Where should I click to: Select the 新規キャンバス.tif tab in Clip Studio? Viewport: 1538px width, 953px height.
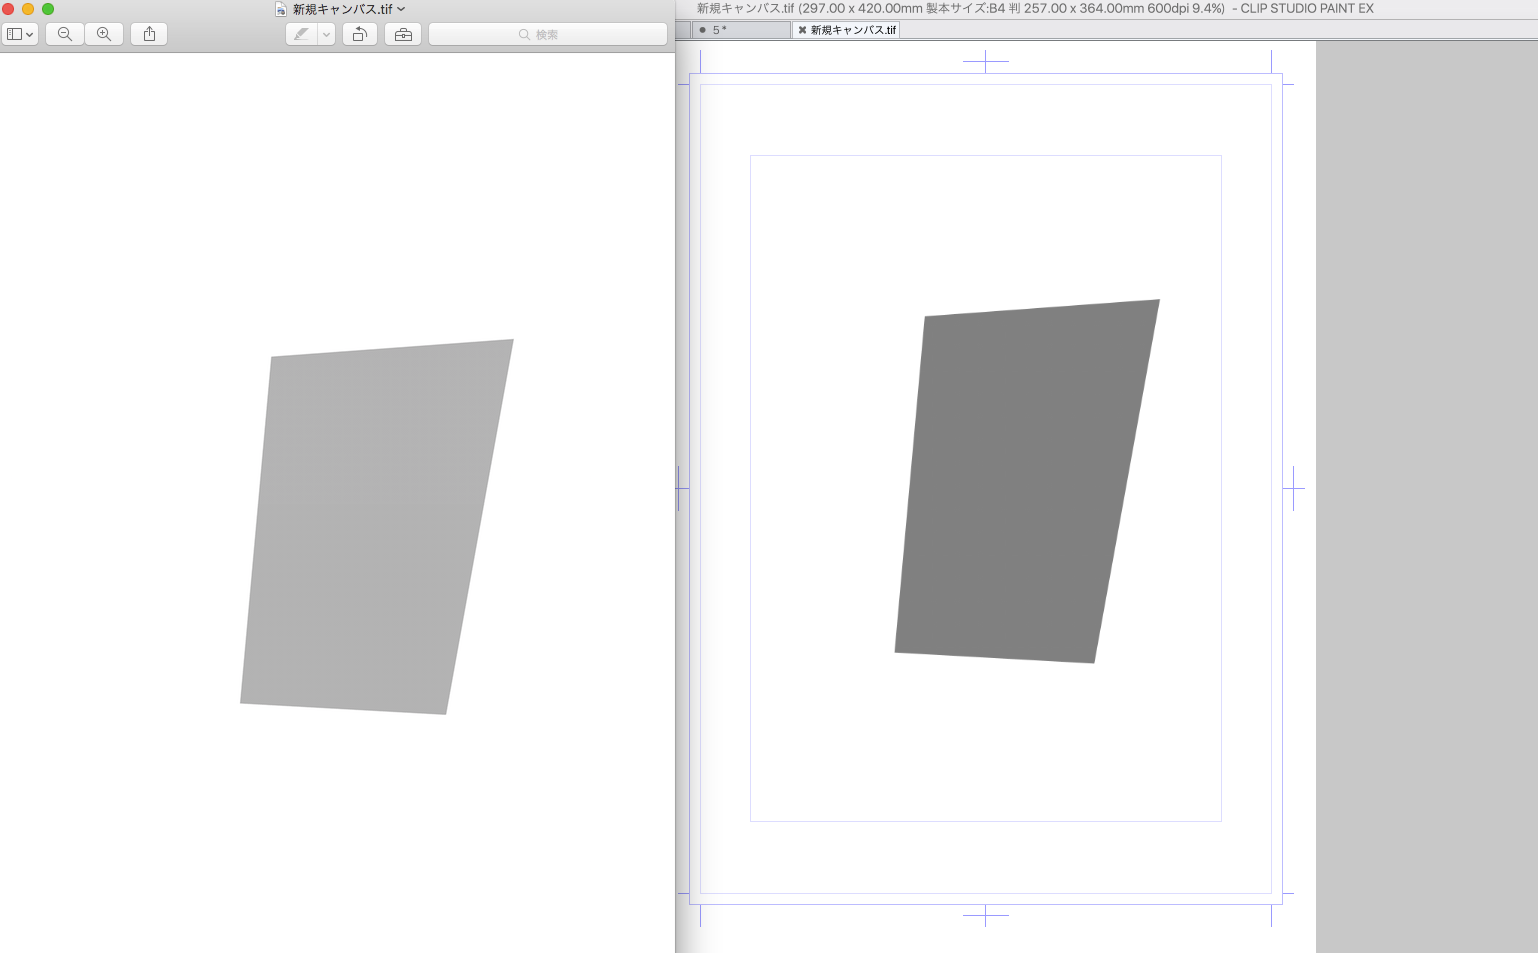853,30
